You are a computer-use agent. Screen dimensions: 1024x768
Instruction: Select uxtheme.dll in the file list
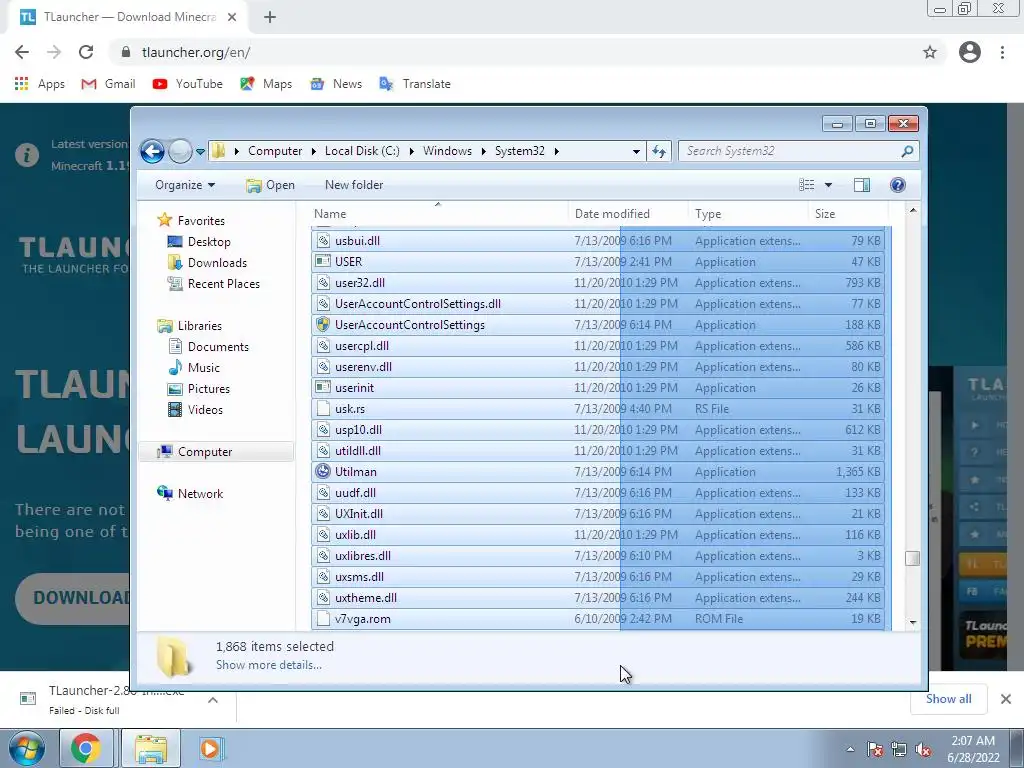click(366, 598)
